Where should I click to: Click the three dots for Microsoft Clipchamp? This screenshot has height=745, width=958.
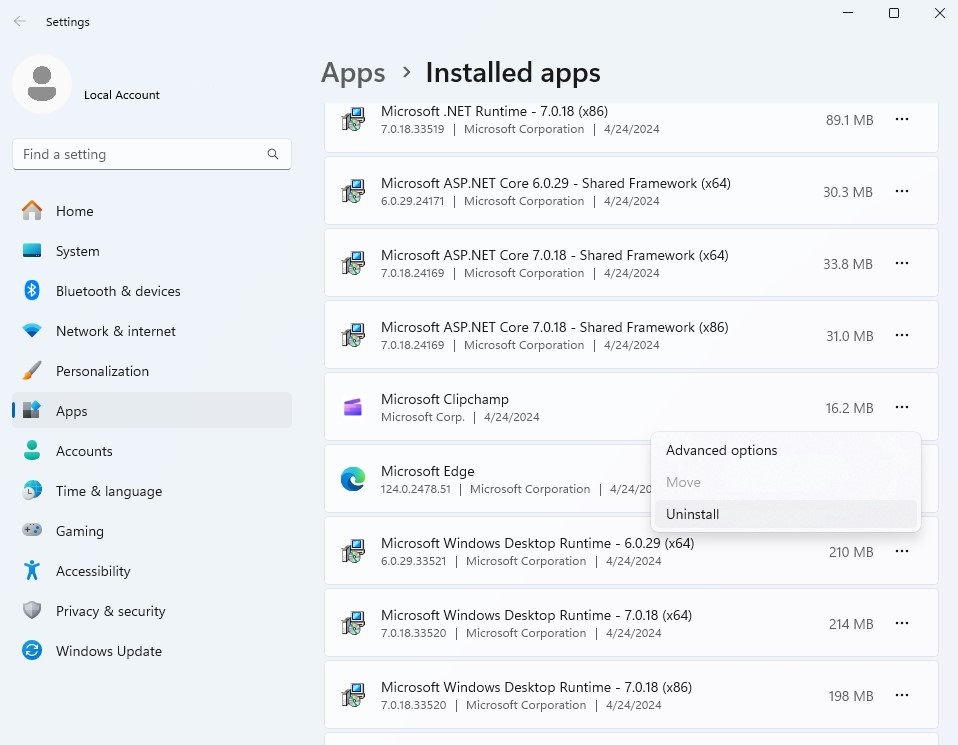[x=902, y=407]
